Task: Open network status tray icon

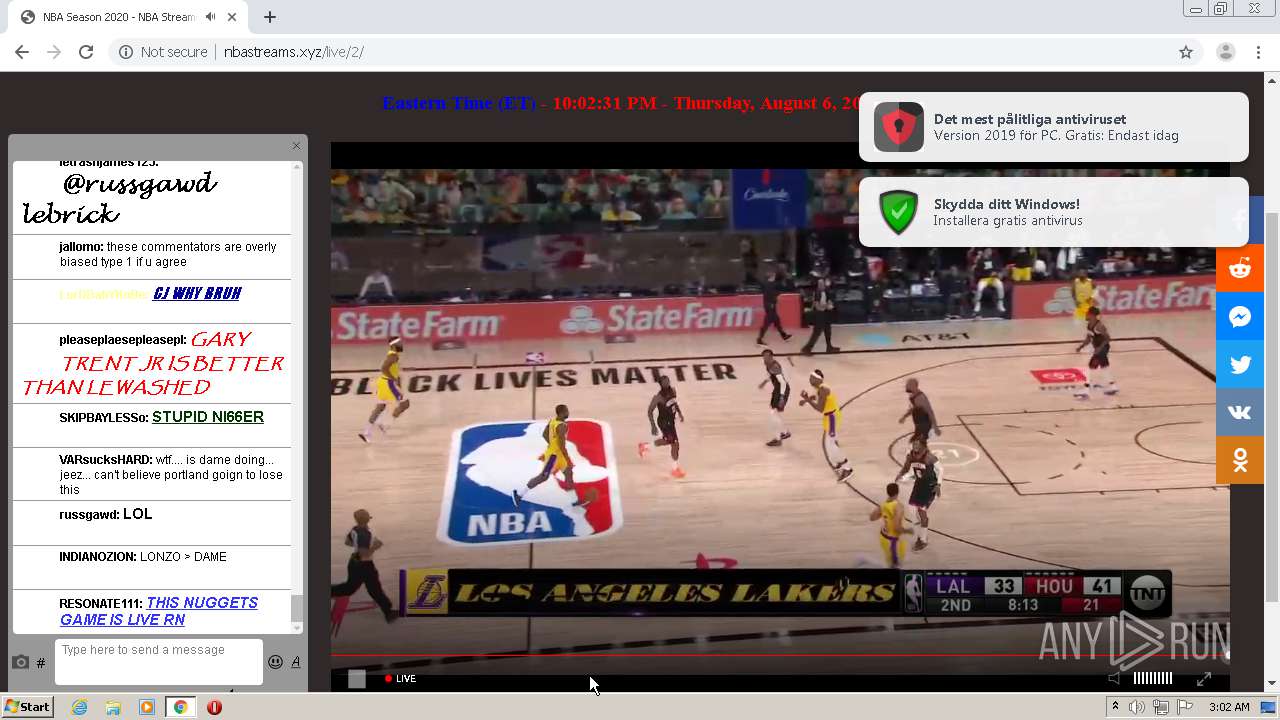Action: (x=1161, y=707)
